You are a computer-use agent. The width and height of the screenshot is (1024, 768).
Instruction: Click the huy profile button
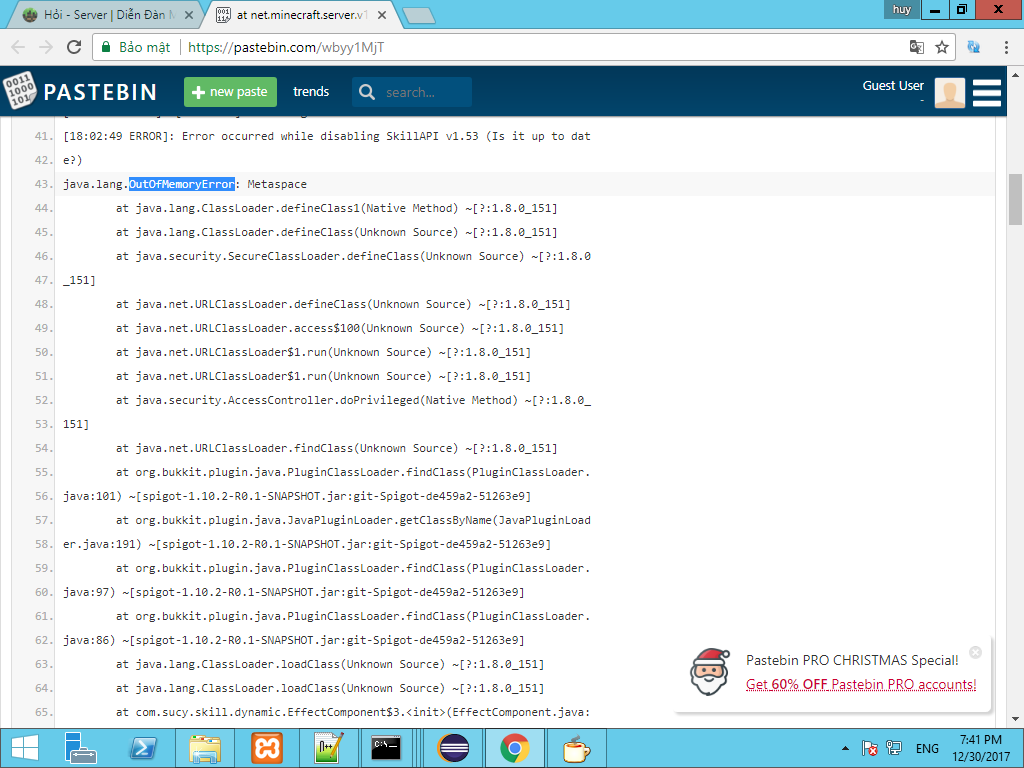pyautogui.click(x=902, y=9)
